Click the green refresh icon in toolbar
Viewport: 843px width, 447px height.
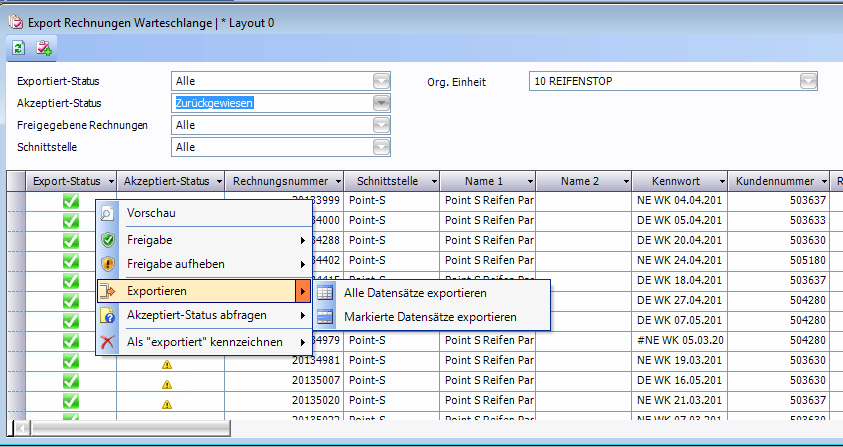point(19,48)
